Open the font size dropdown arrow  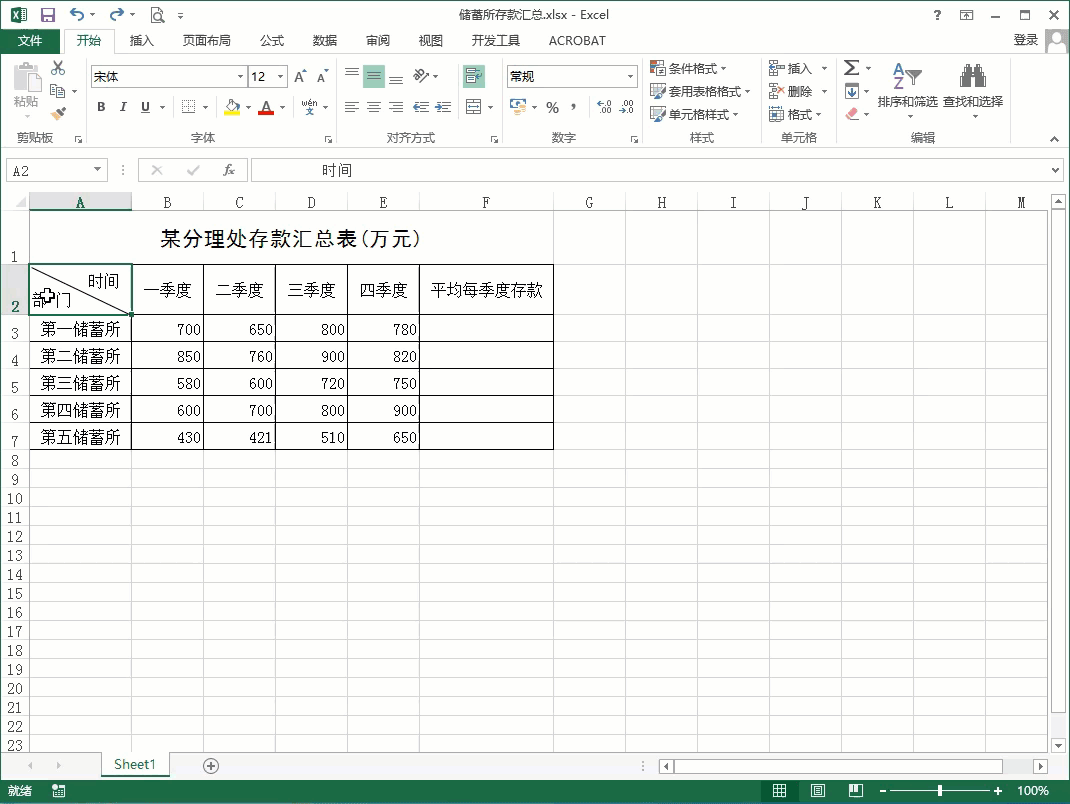[x=281, y=77]
